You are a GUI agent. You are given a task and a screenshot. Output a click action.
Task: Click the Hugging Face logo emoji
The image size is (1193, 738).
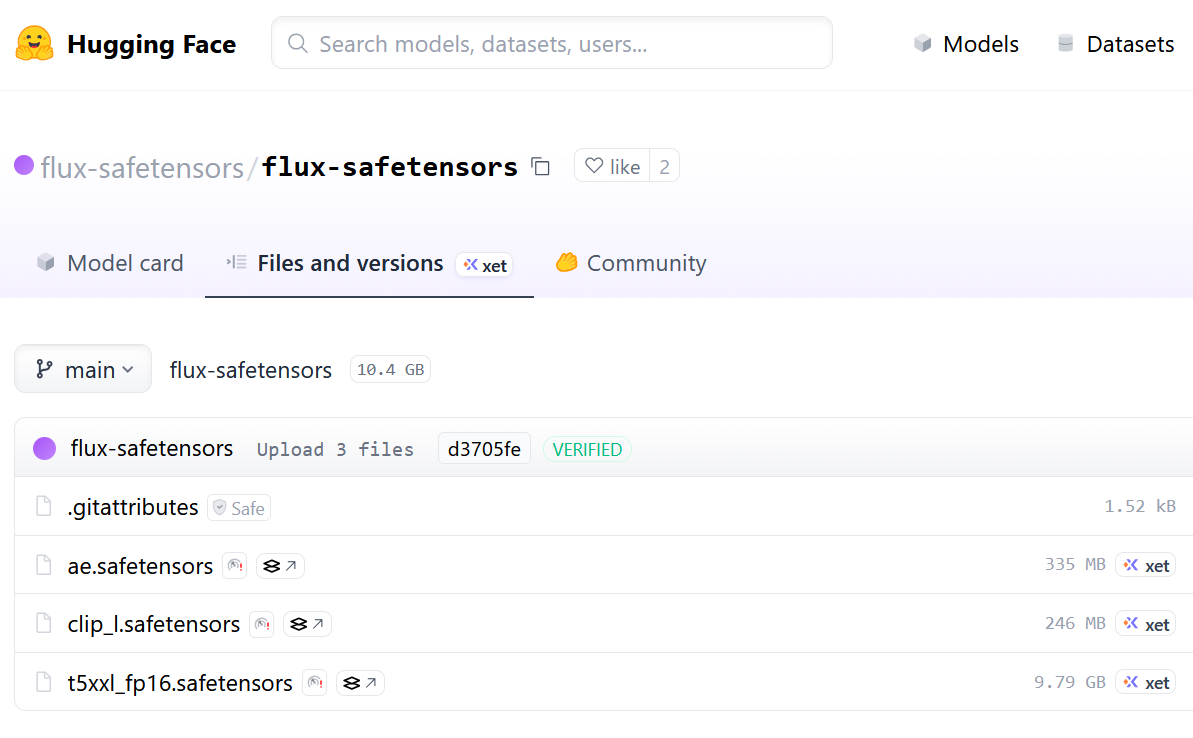tap(34, 44)
